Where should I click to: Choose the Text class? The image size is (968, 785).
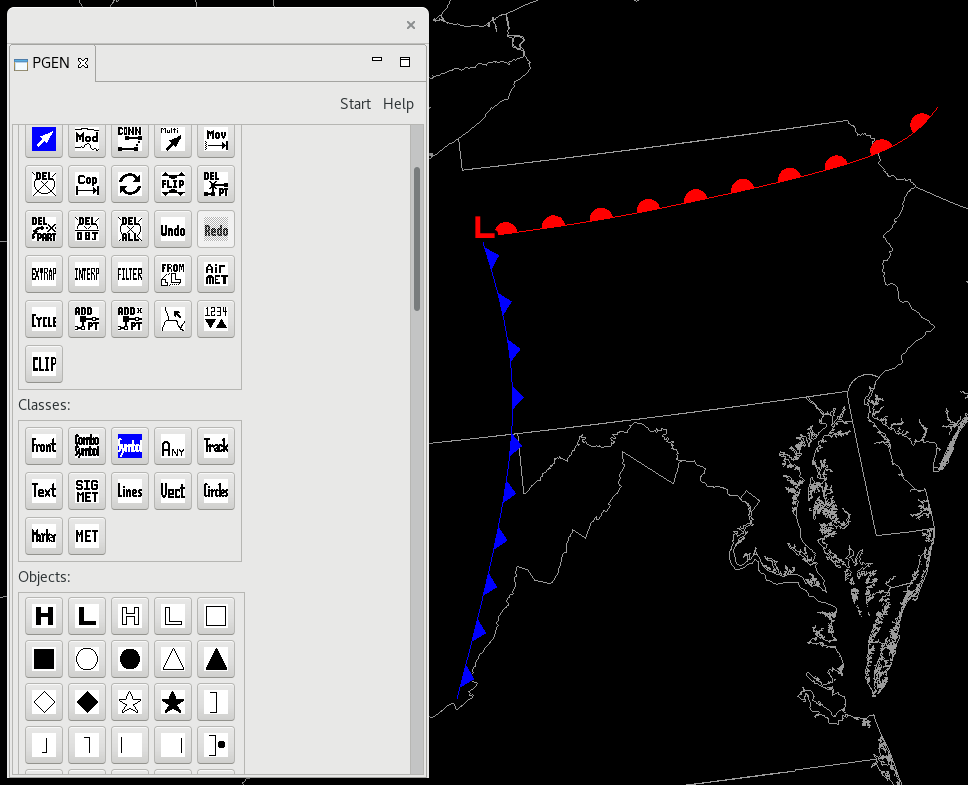44,491
